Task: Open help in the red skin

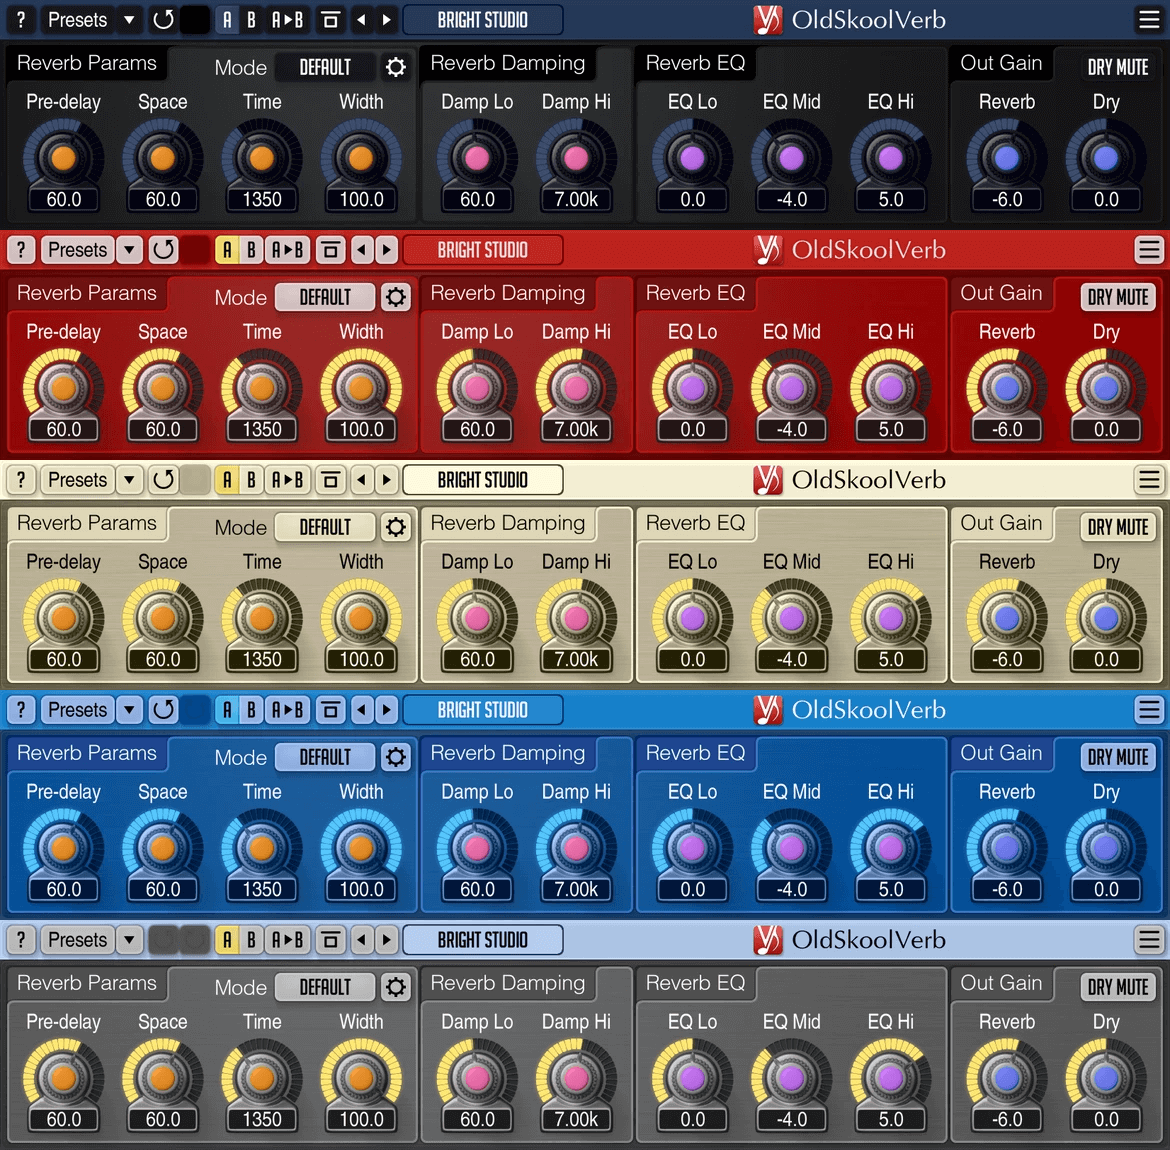Action: point(21,250)
